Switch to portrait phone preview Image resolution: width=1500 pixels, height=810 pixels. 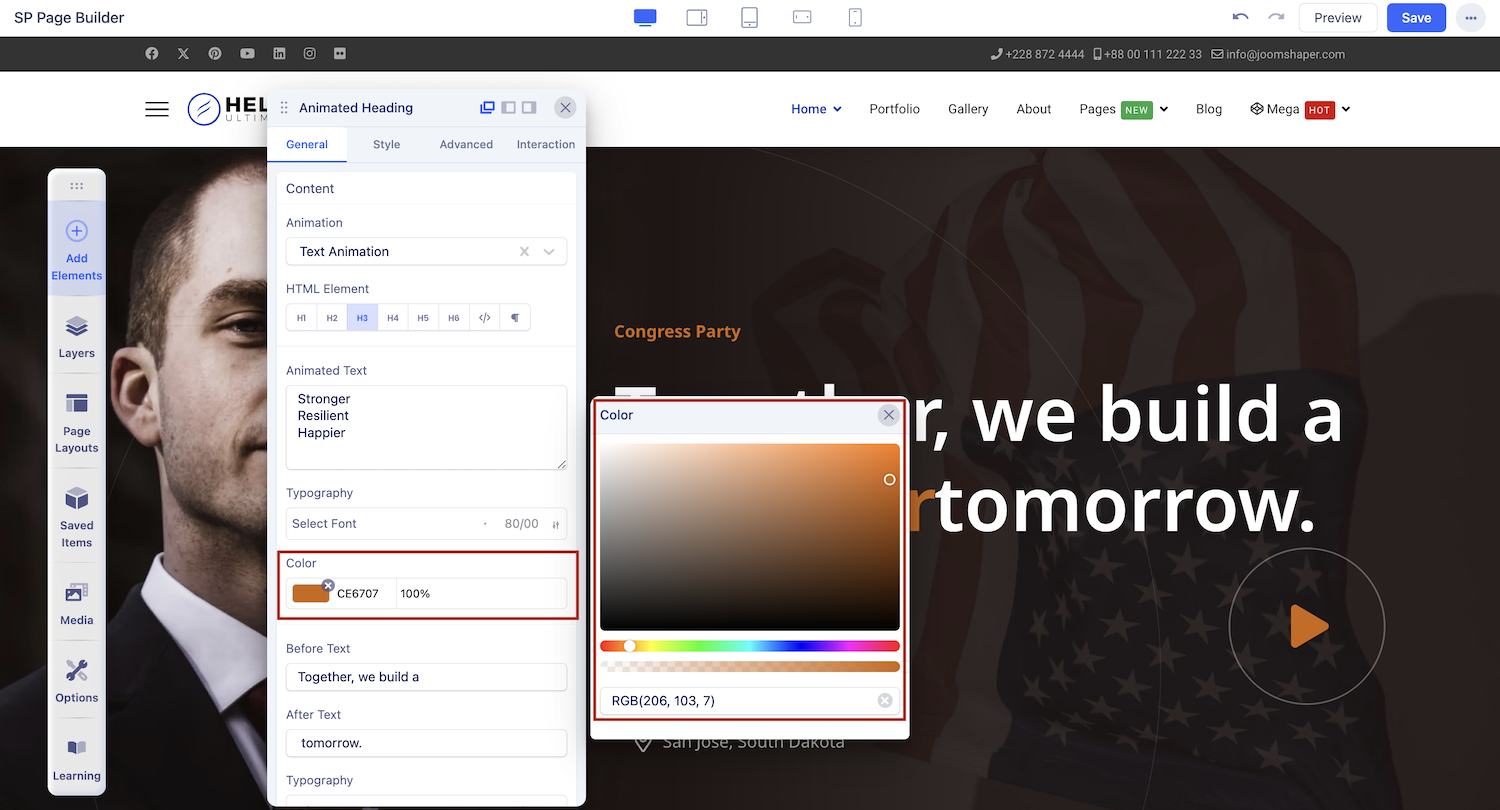pos(855,17)
